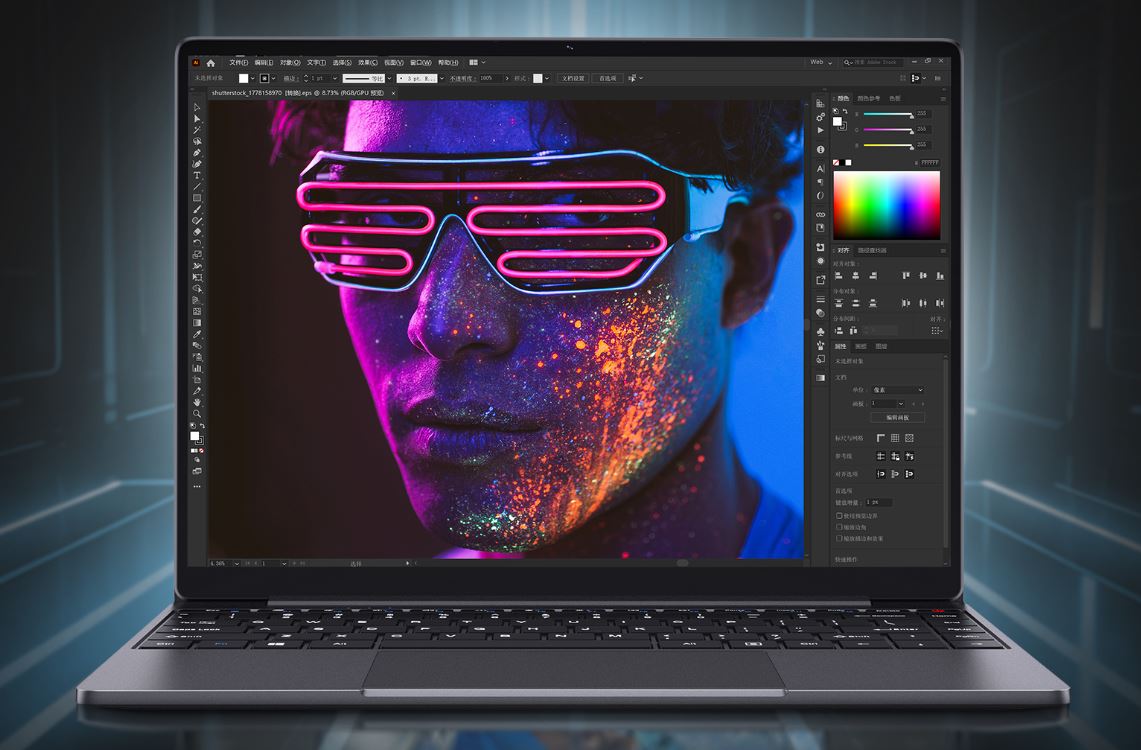Viewport: 1141px width, 750px height.
Task: Click the Rectangle tool in the left toolbar
Action: [x=197, y=198]
